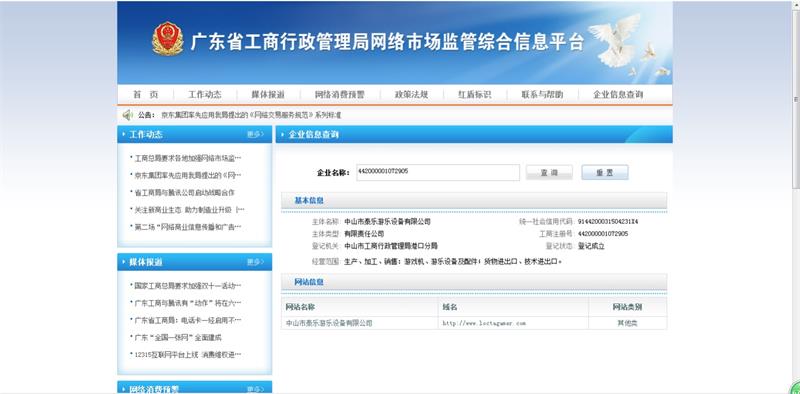Viewport: 800px width, 394px height.
Task: Expand 更多 in 网络消费预警 panel
Action: pos(255,389)
